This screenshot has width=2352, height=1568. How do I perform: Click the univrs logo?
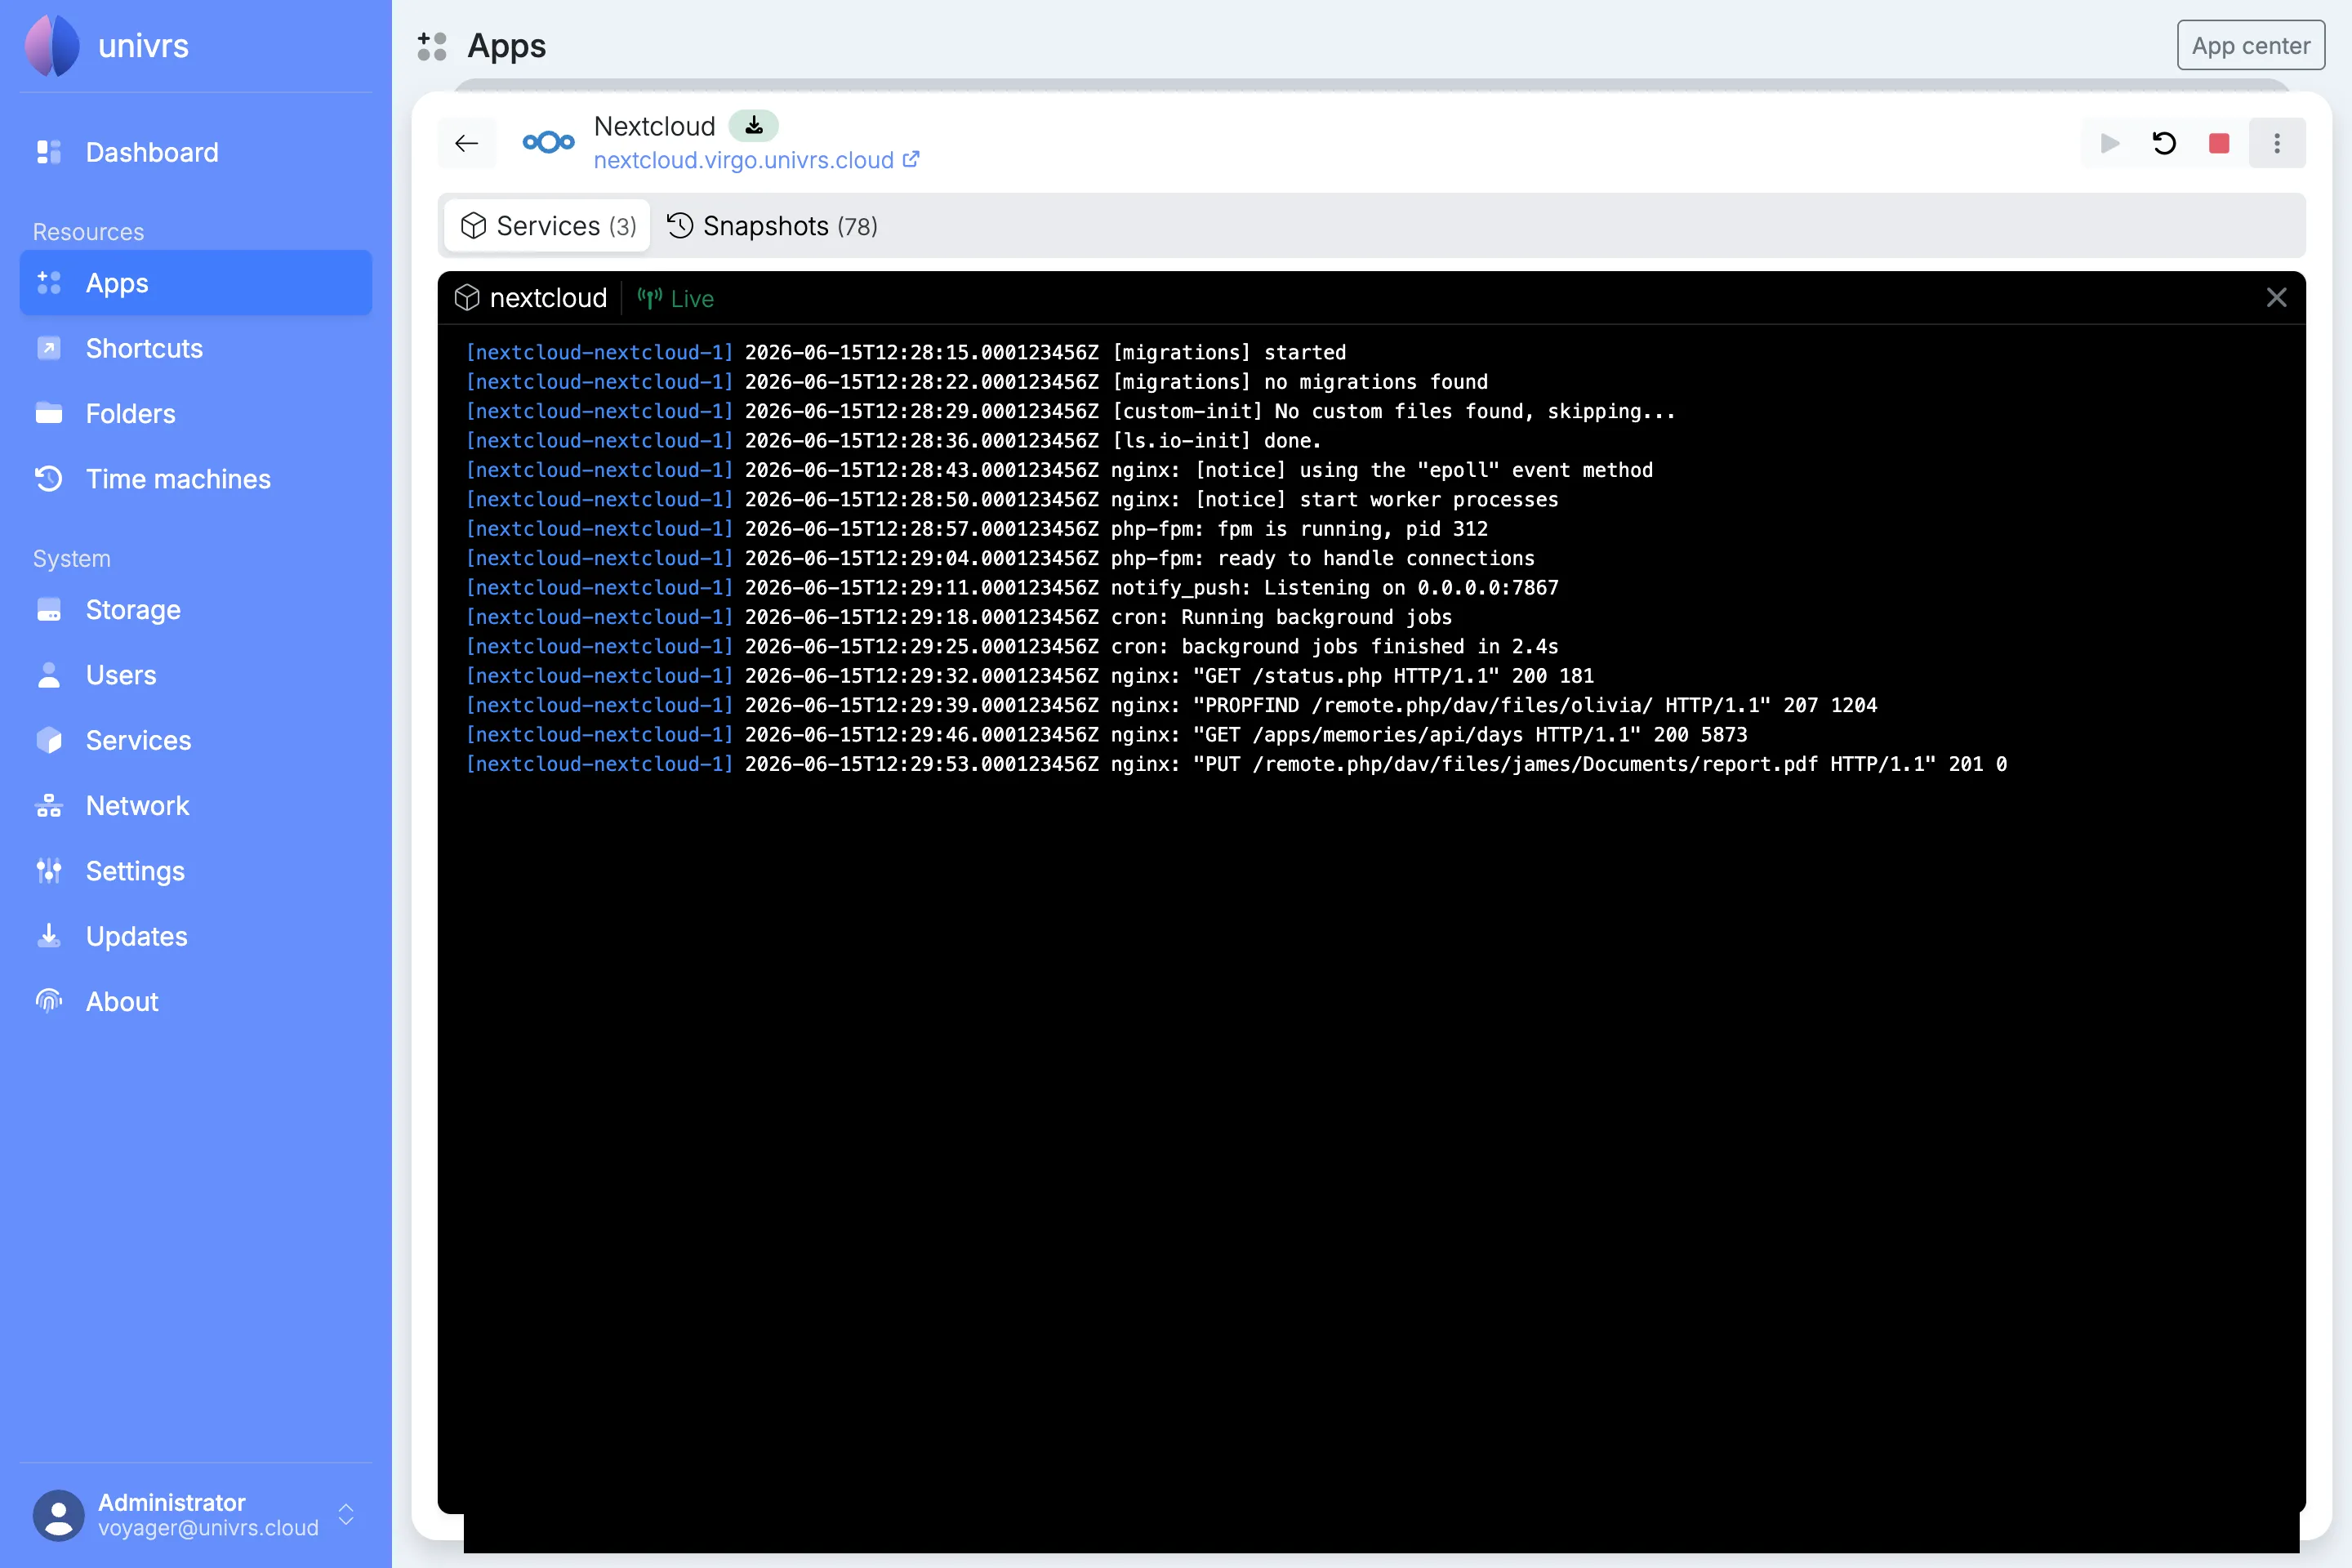[52, 46]
